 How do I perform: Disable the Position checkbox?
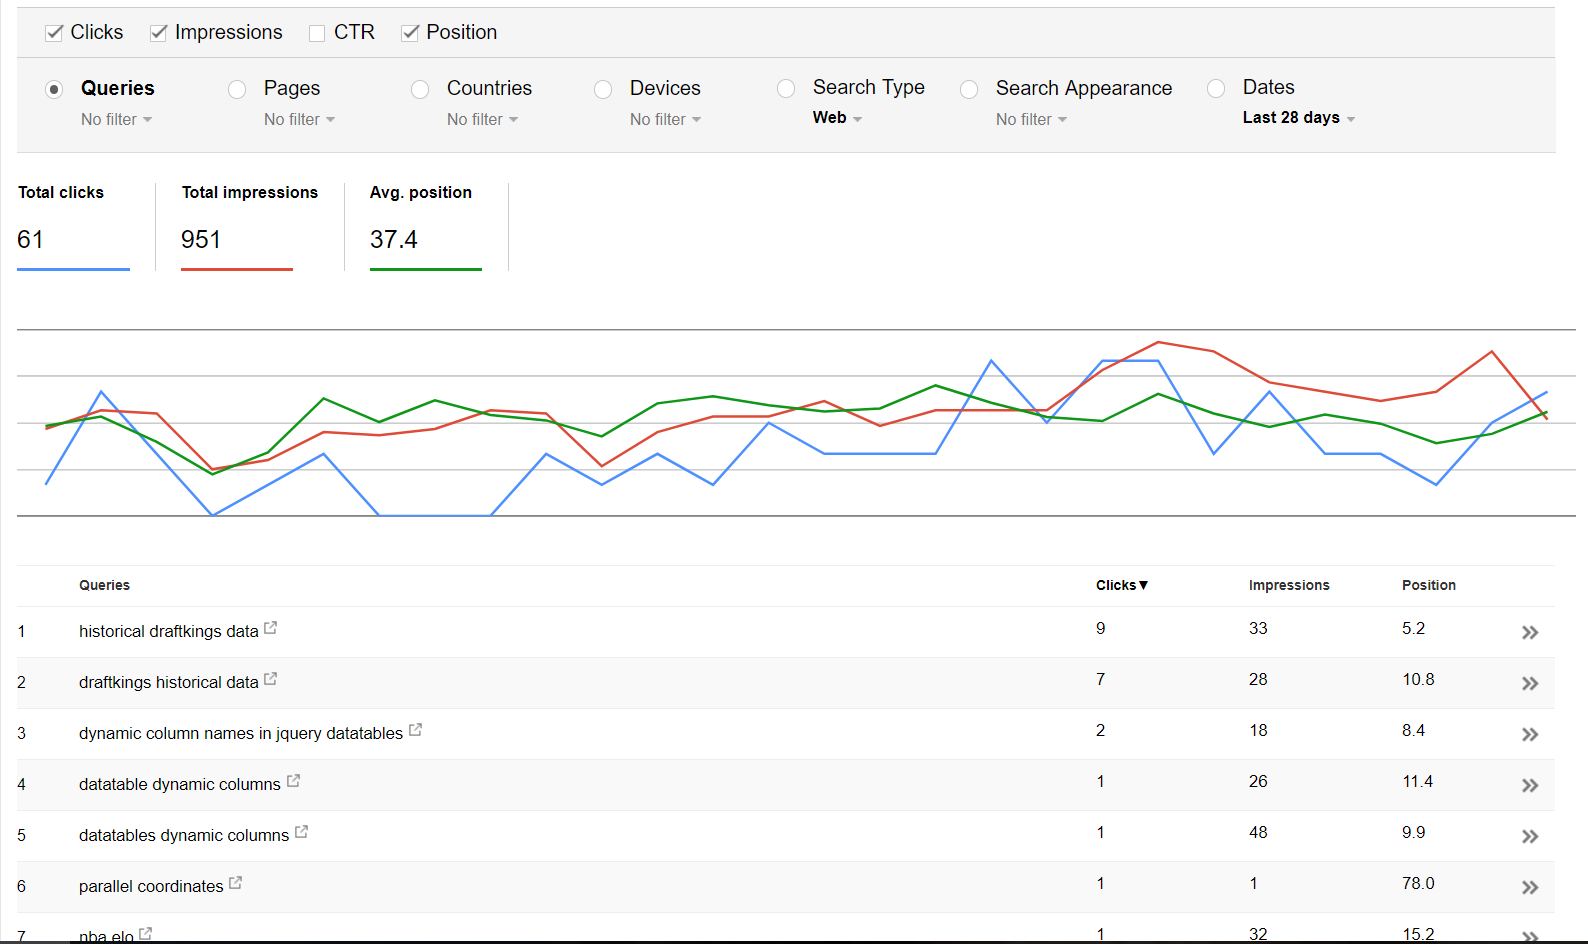tap(410, 33)
